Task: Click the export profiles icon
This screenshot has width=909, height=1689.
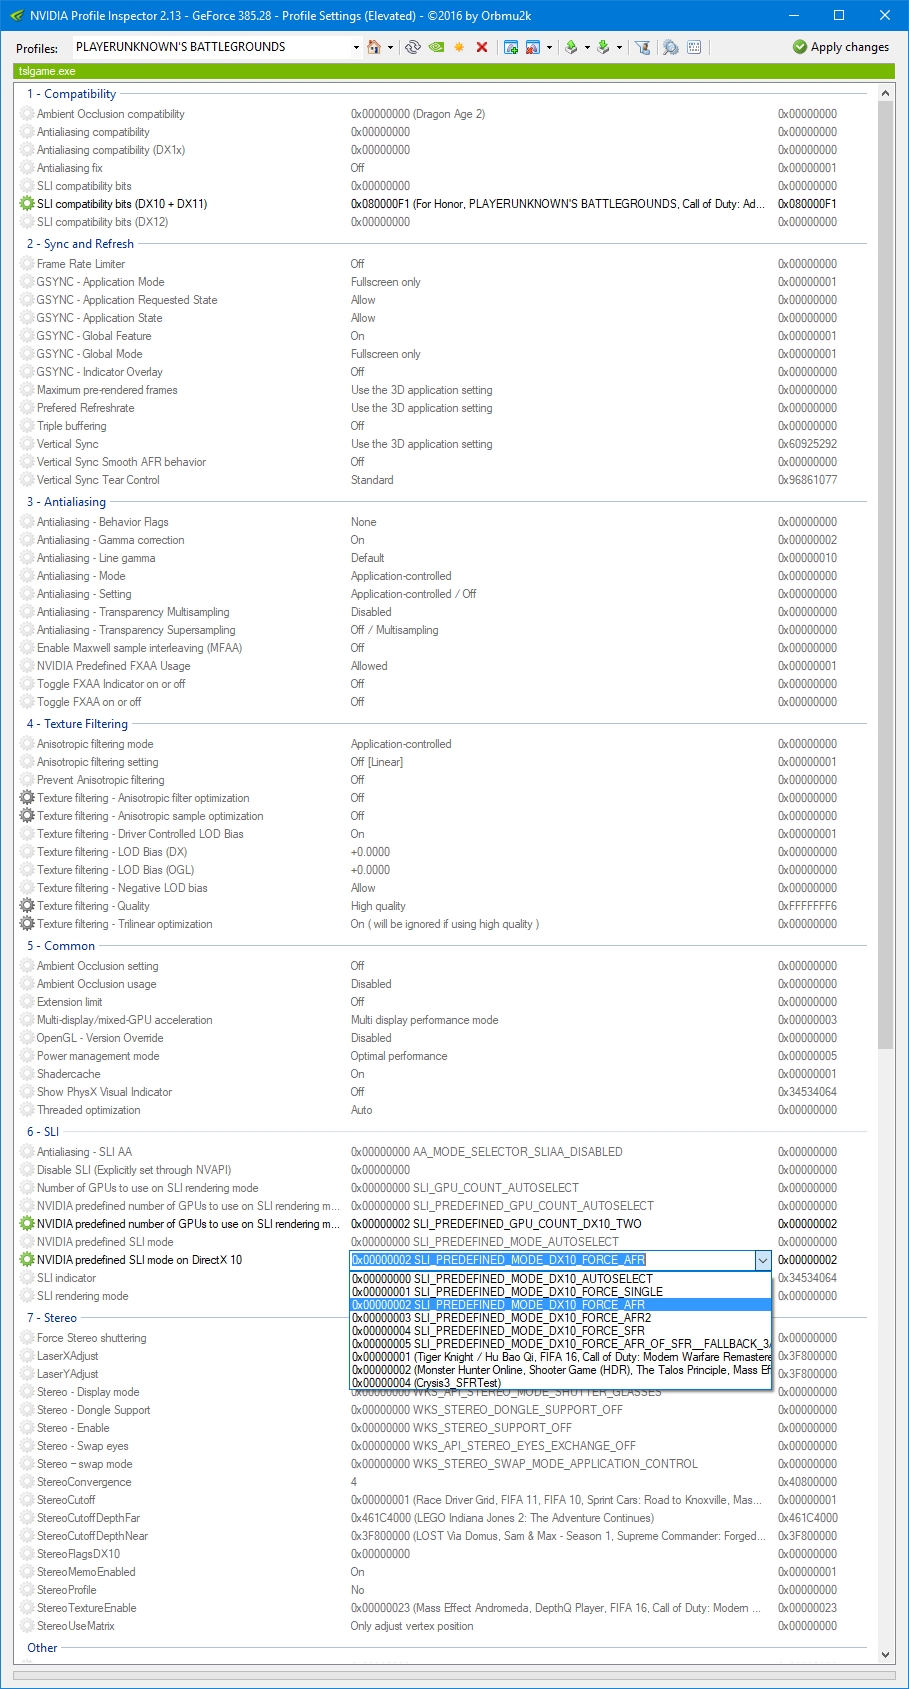Action: pos(571,47)
